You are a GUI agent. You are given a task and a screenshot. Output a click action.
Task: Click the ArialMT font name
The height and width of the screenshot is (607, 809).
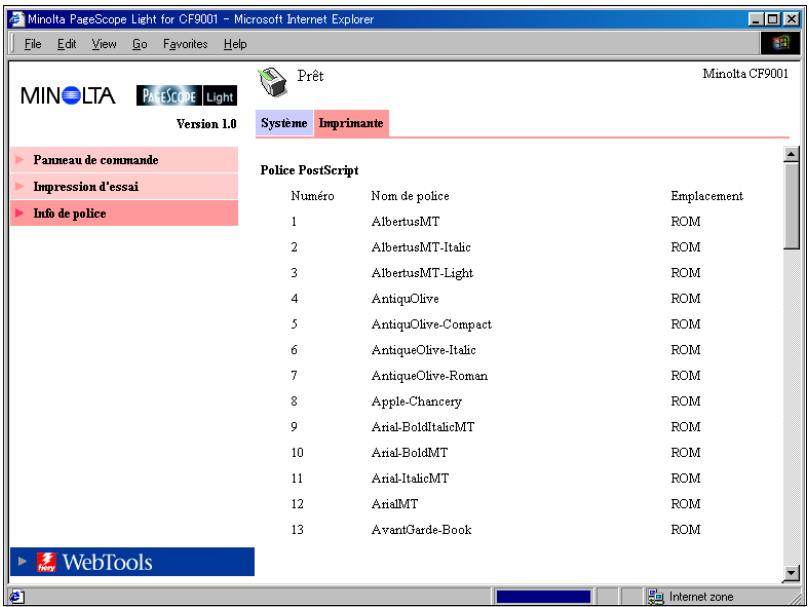(395, 504)
